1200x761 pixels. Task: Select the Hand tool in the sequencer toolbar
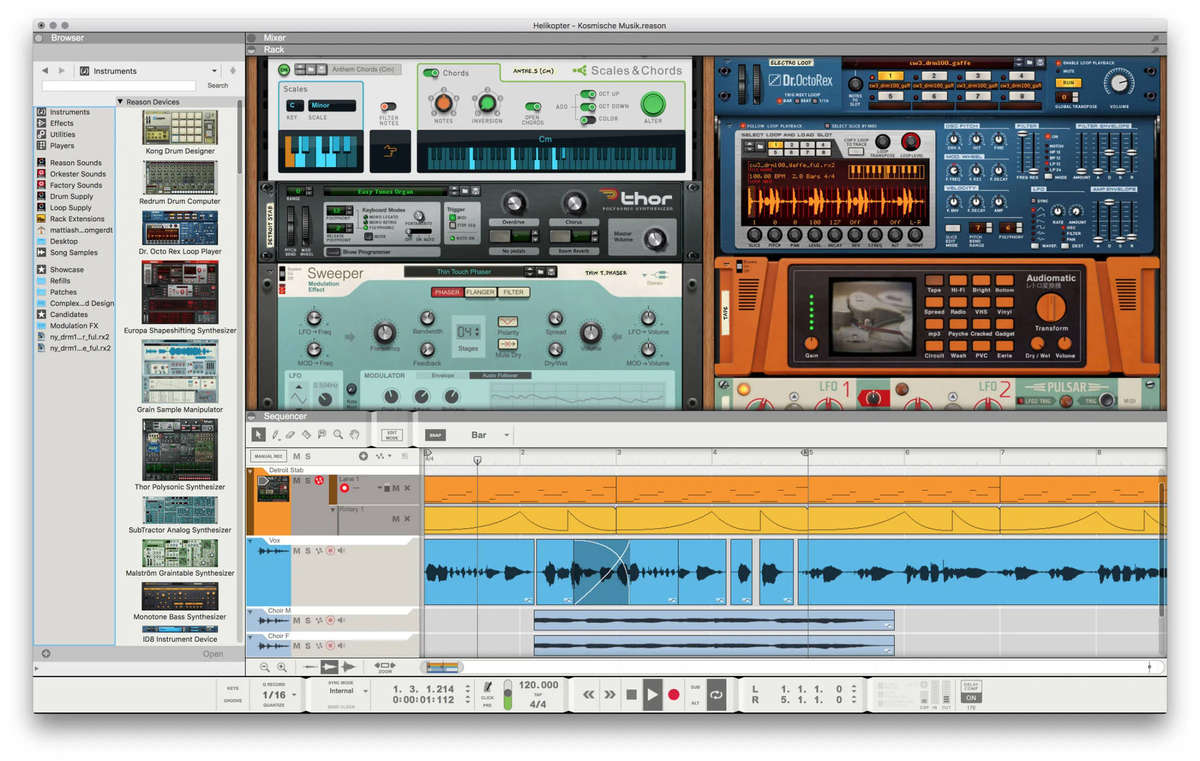click(354, 433)
